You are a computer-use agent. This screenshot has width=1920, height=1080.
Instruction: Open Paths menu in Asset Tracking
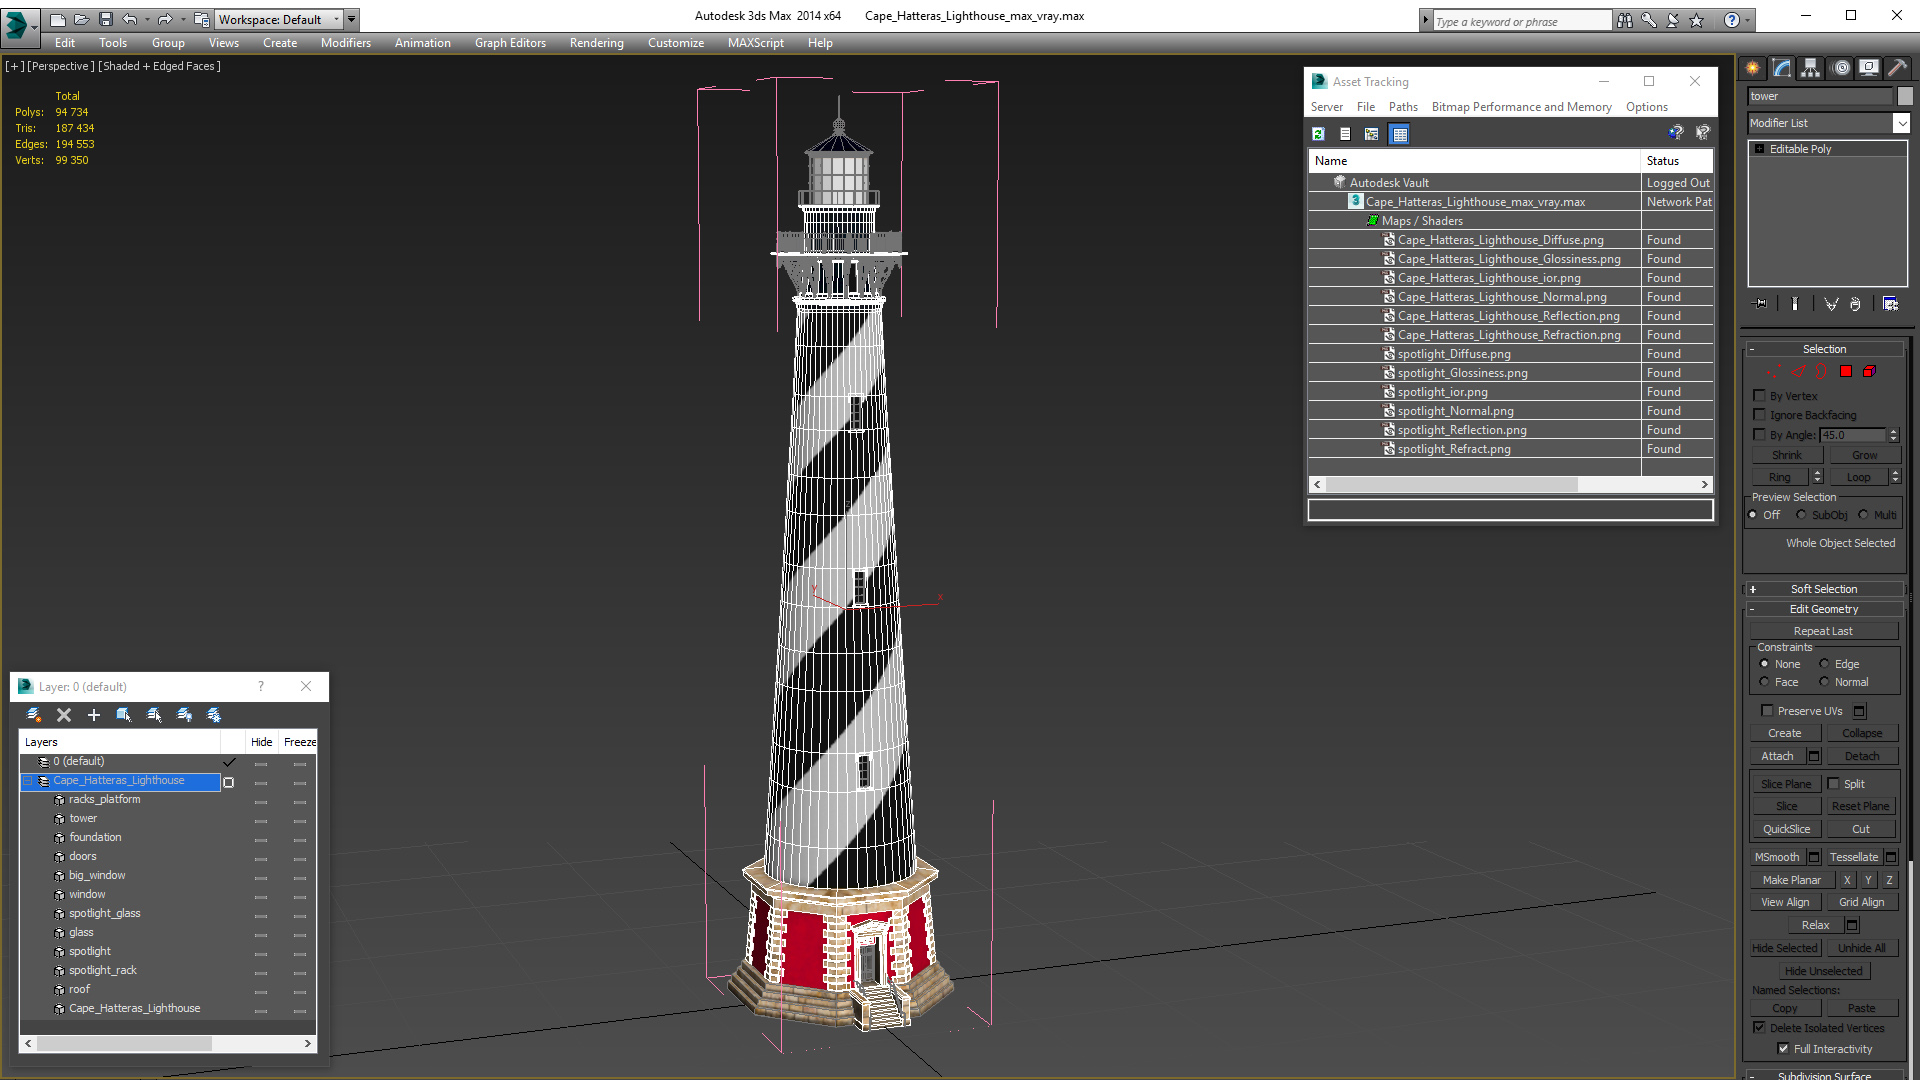tap(1403, 107)
